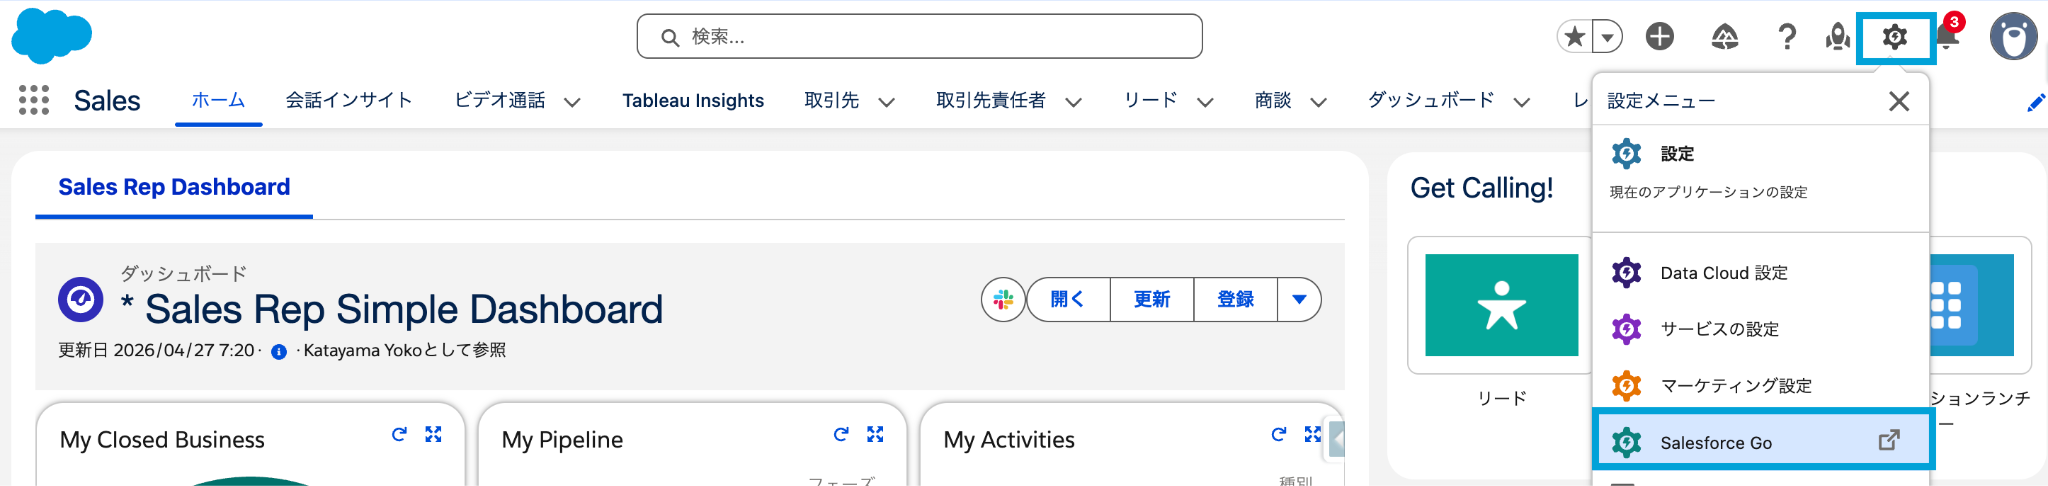Screen dimensions: 2048x486
Task: Click the 検索 search field
Action: [919, 37]
